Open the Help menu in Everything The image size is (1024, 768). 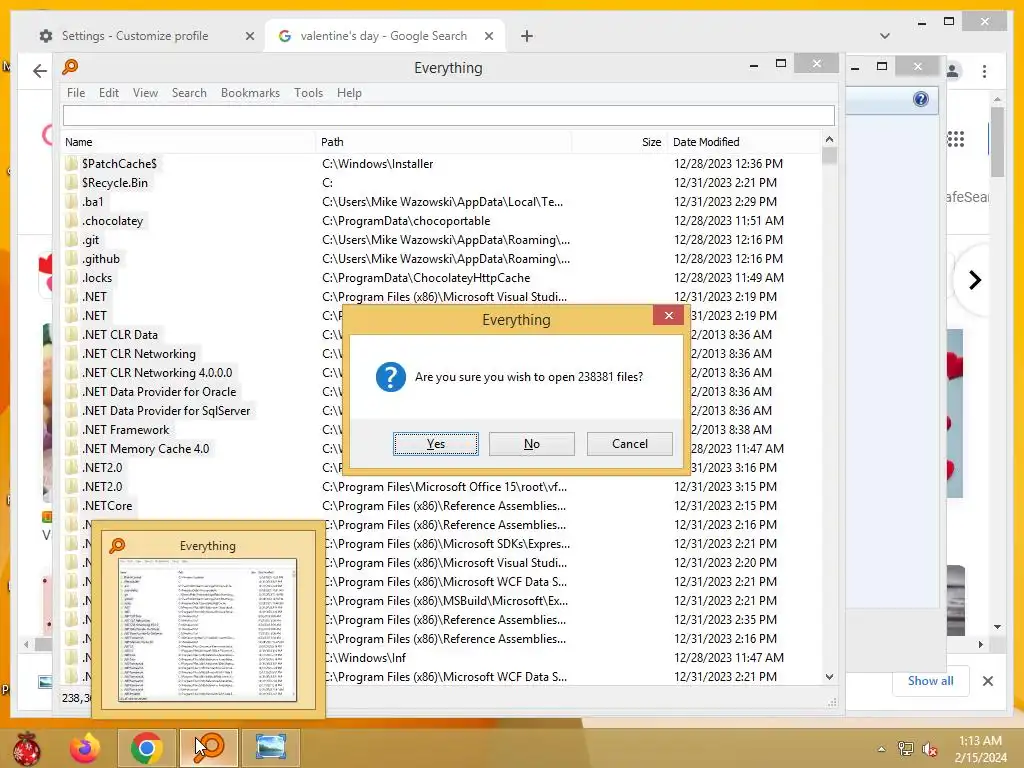pyautogui.click(x=349, y=93)
